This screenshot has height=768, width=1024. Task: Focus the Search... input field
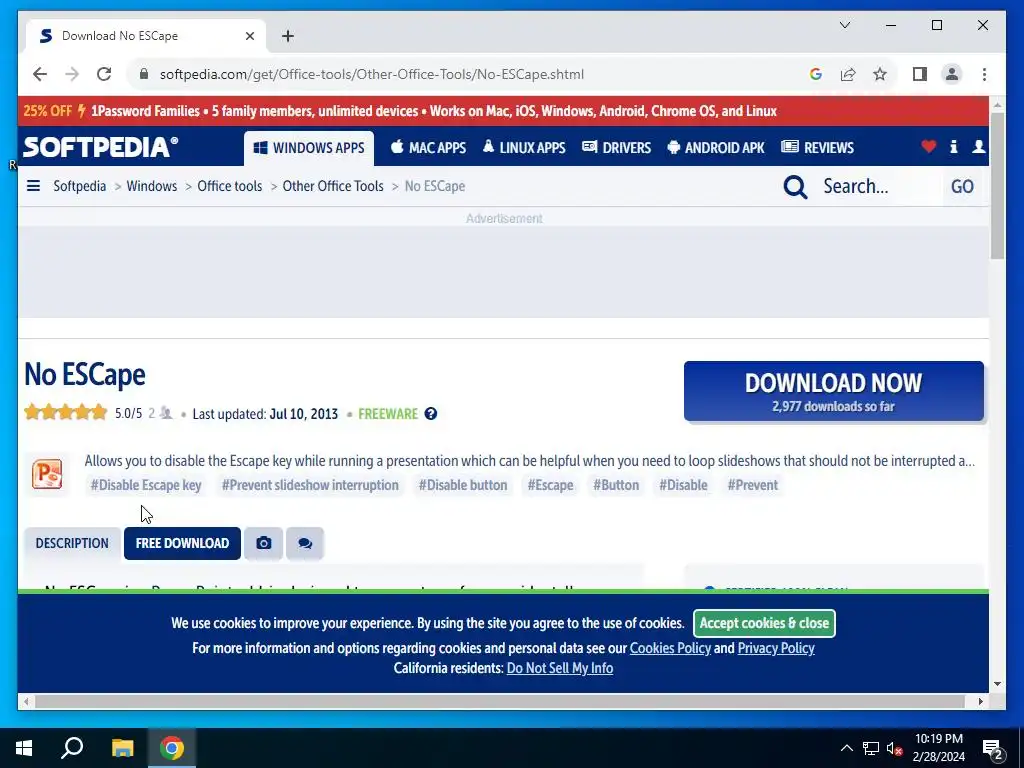(878, 186)
